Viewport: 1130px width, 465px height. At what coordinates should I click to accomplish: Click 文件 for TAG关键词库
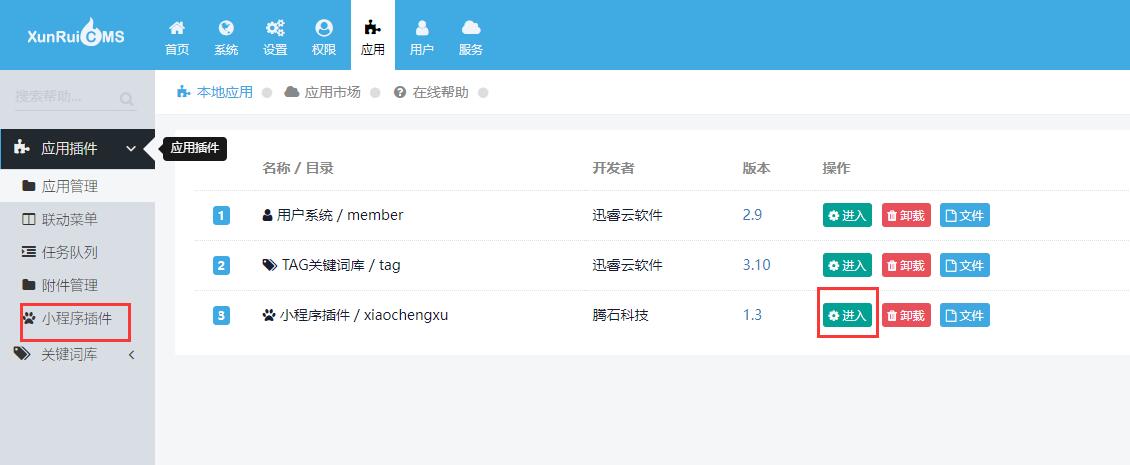click(x=964, y=265)
